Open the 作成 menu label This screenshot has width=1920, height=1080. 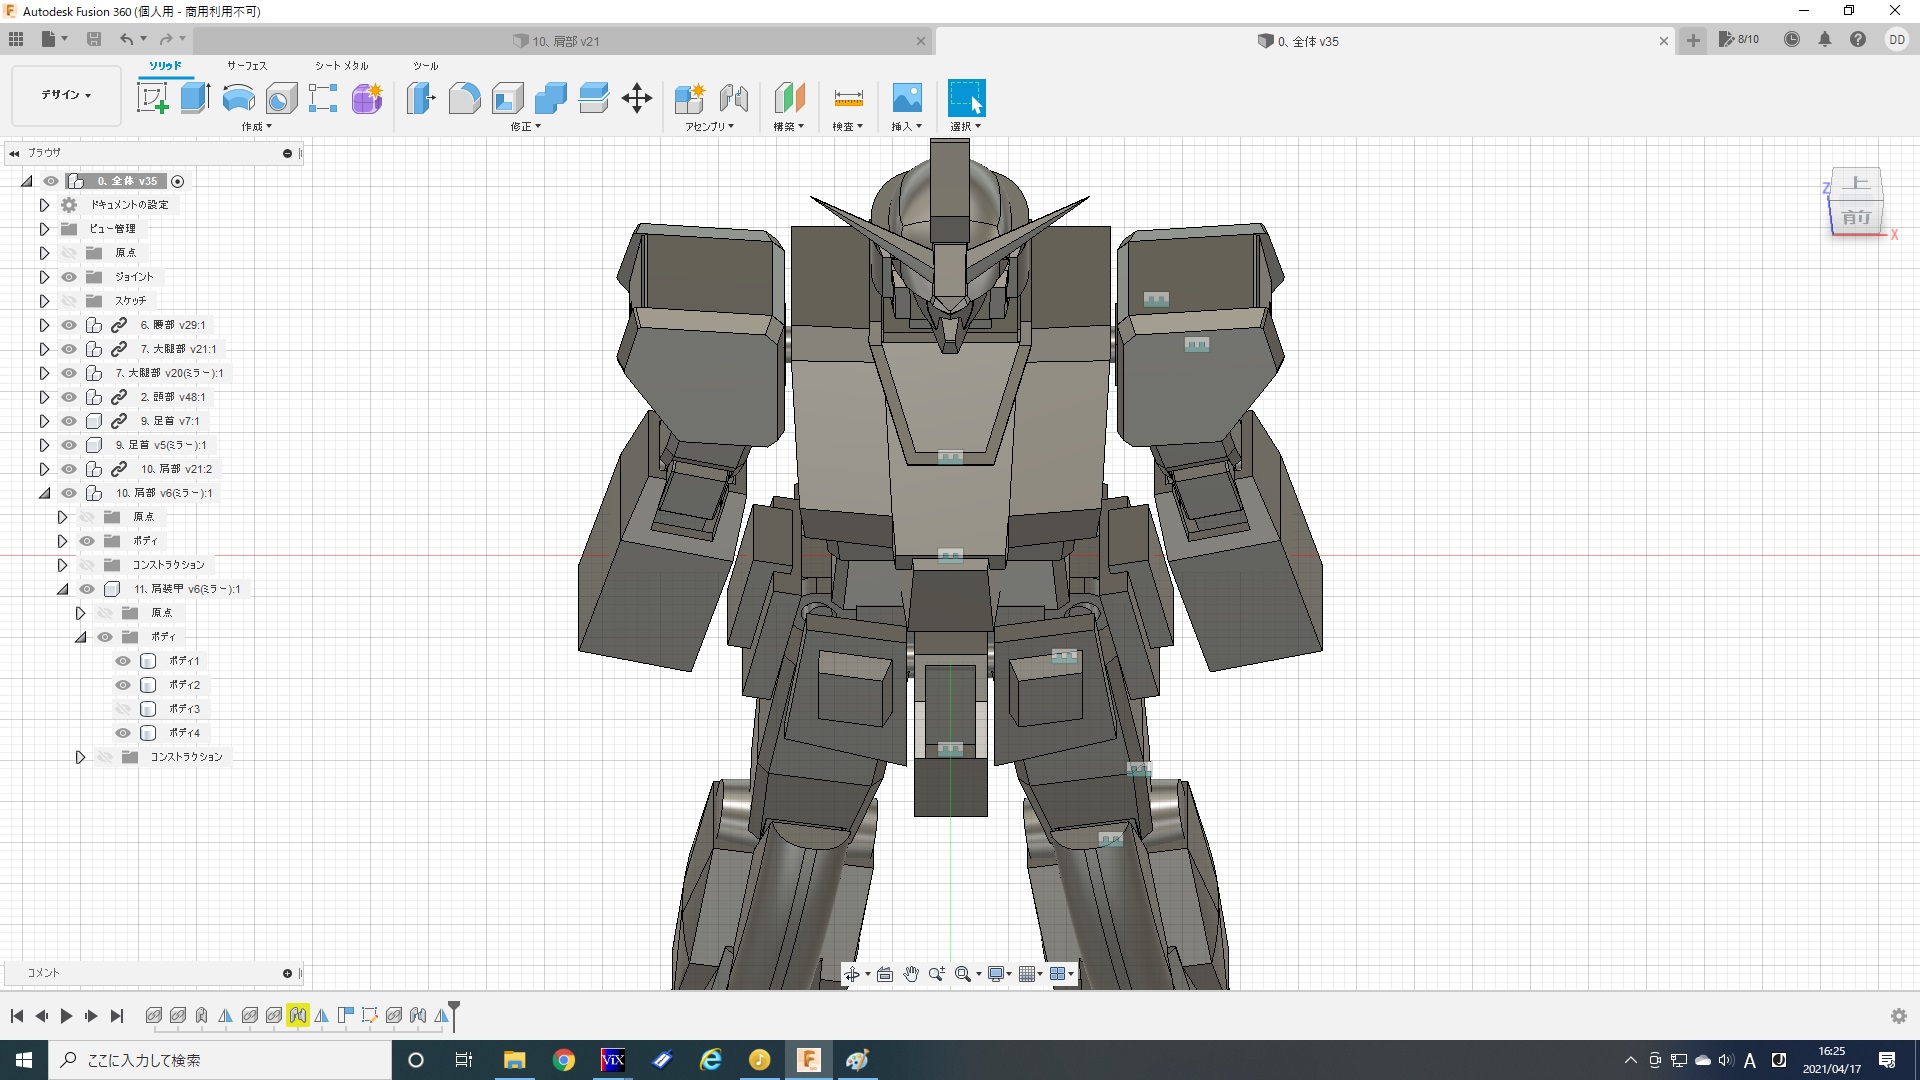pyautogui.click(x=256, y=127)
